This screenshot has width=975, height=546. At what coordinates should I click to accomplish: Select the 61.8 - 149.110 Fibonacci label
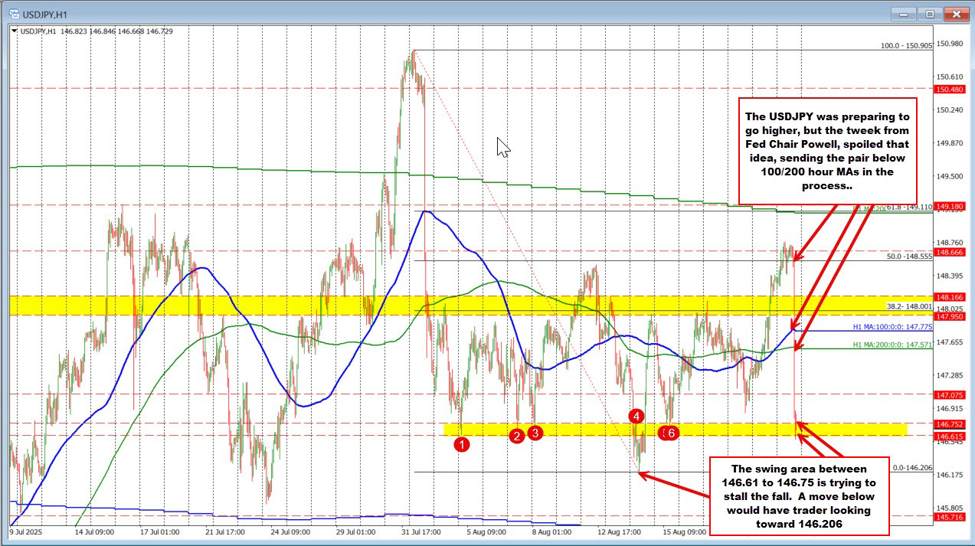pyautogui.click(x=910, y=207)
